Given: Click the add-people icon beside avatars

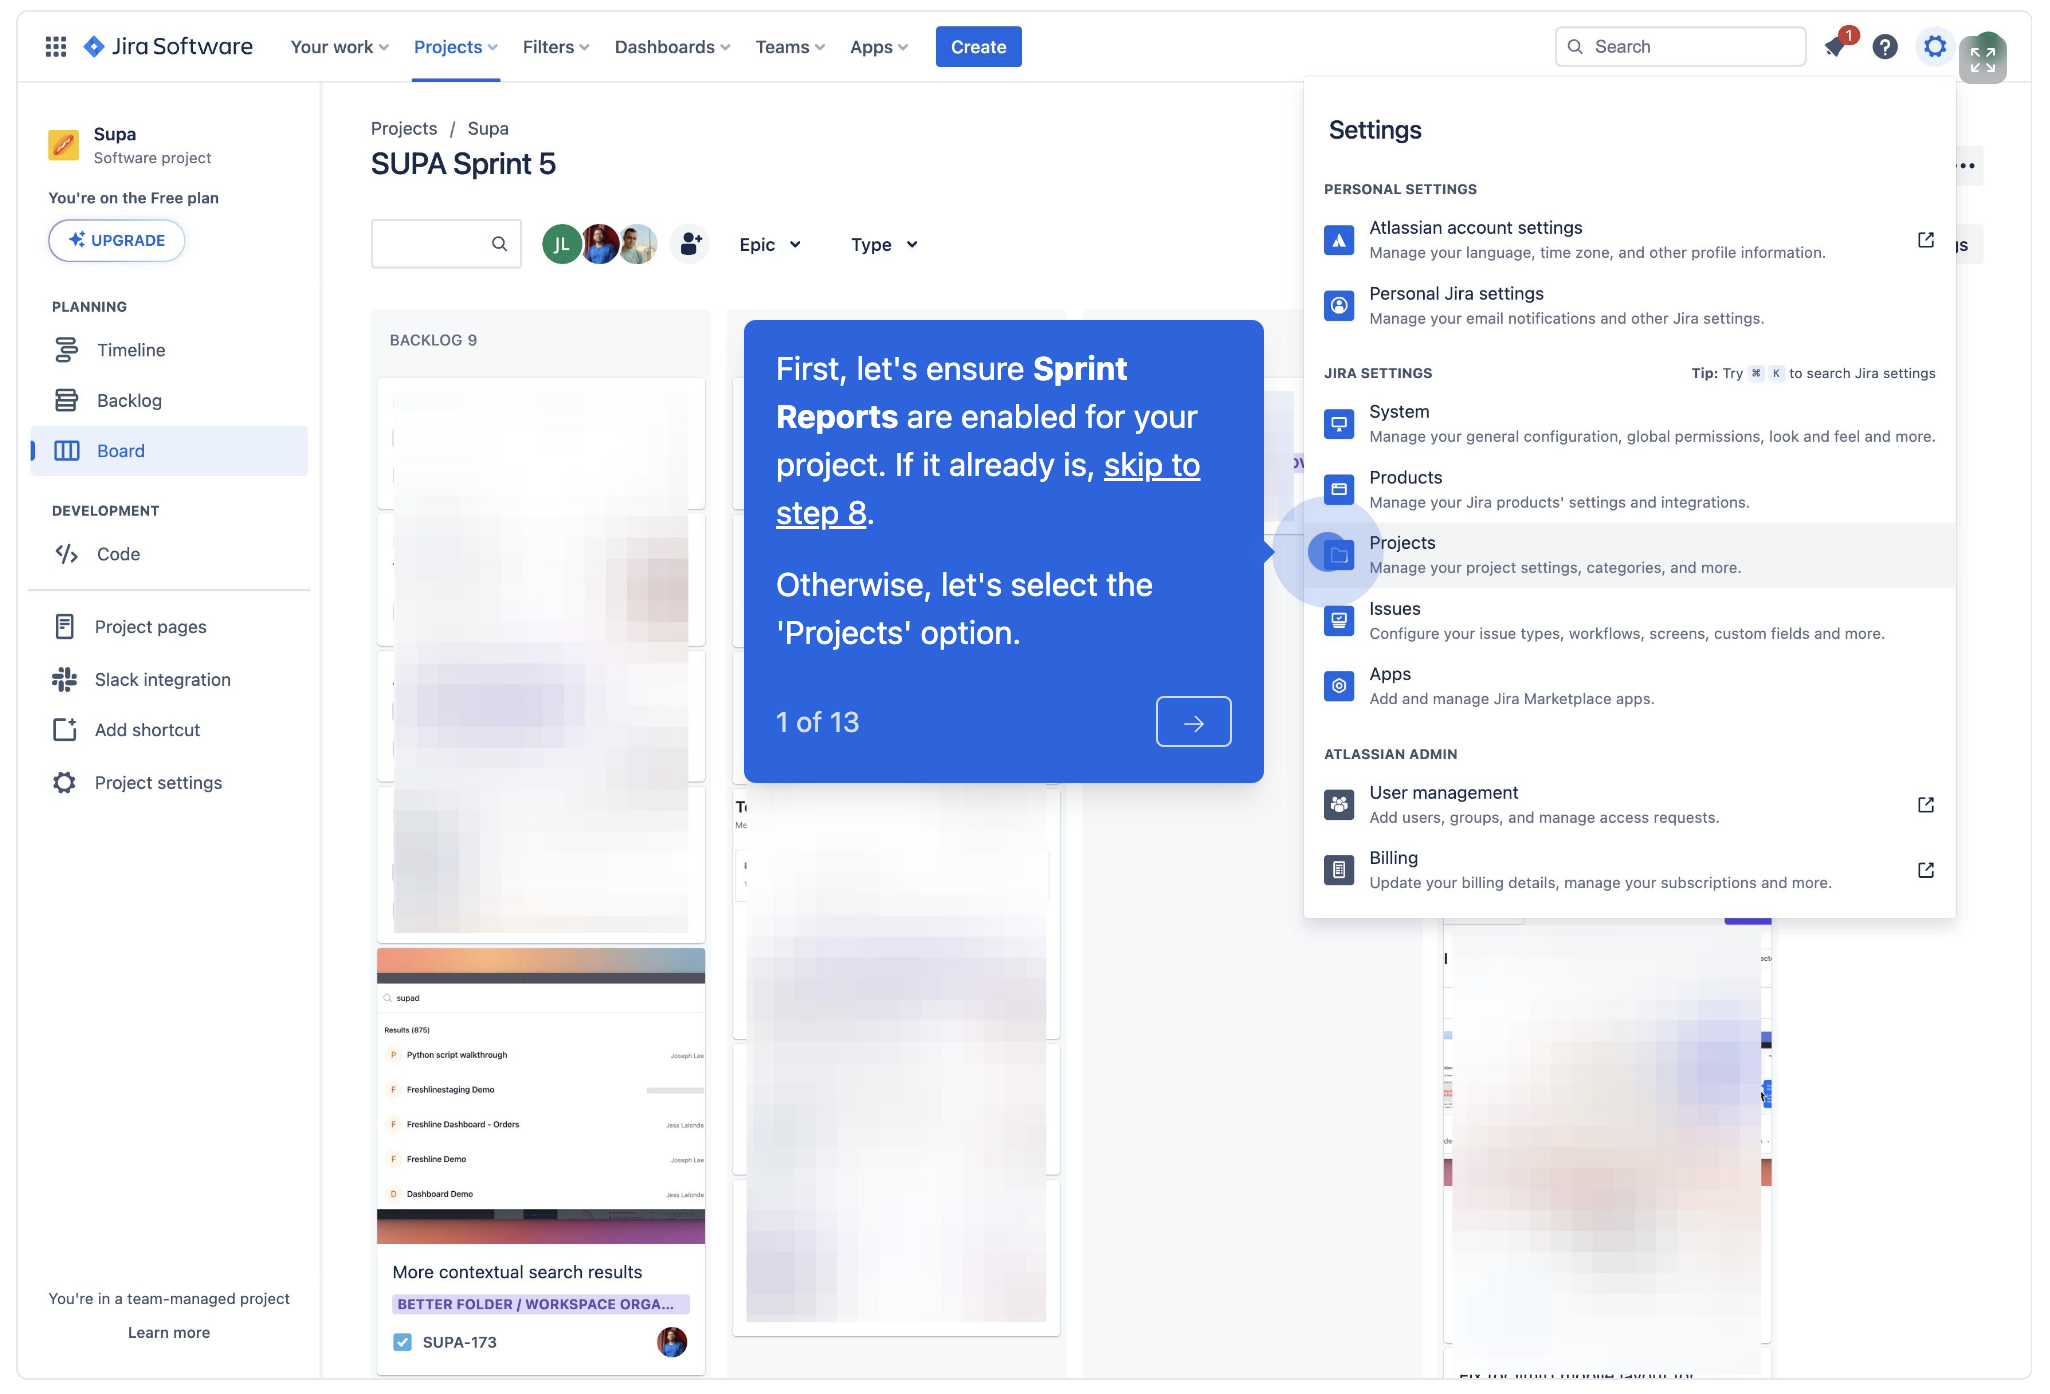Looking at the screenshot, I should click(689, 243).
